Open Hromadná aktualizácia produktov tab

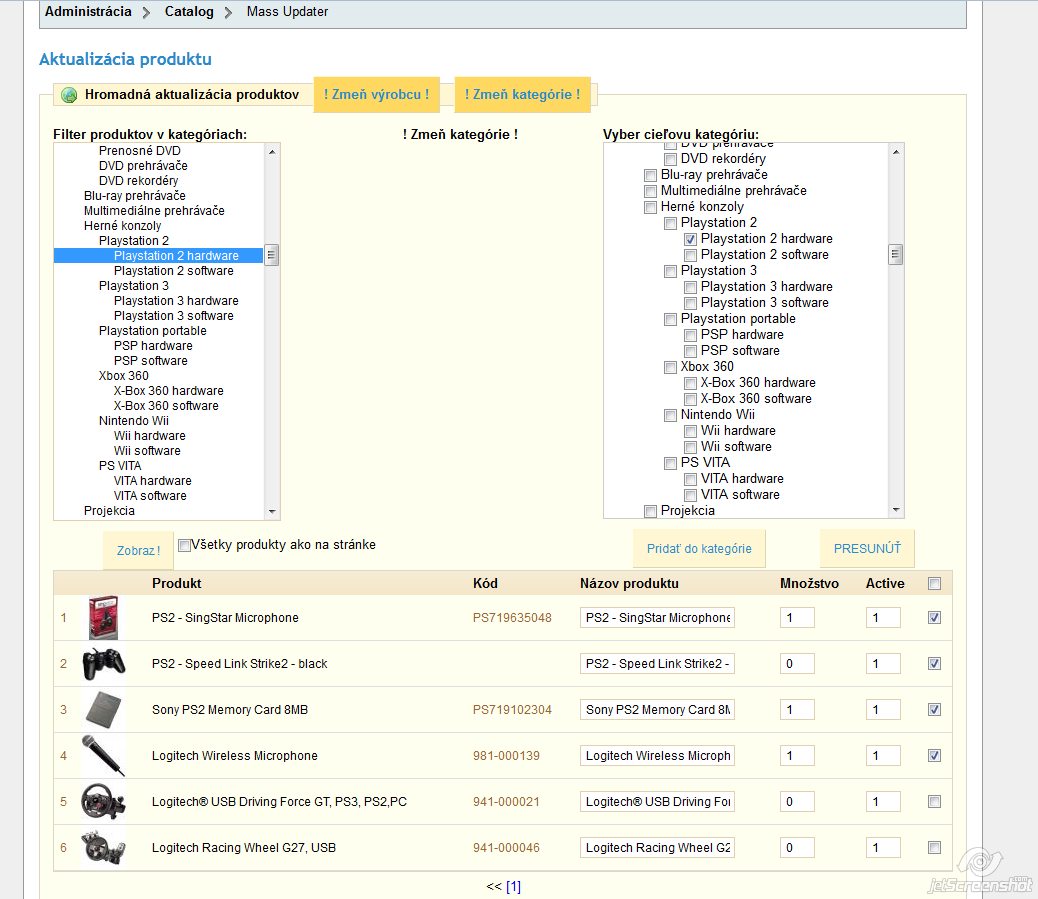pos(192,95)
